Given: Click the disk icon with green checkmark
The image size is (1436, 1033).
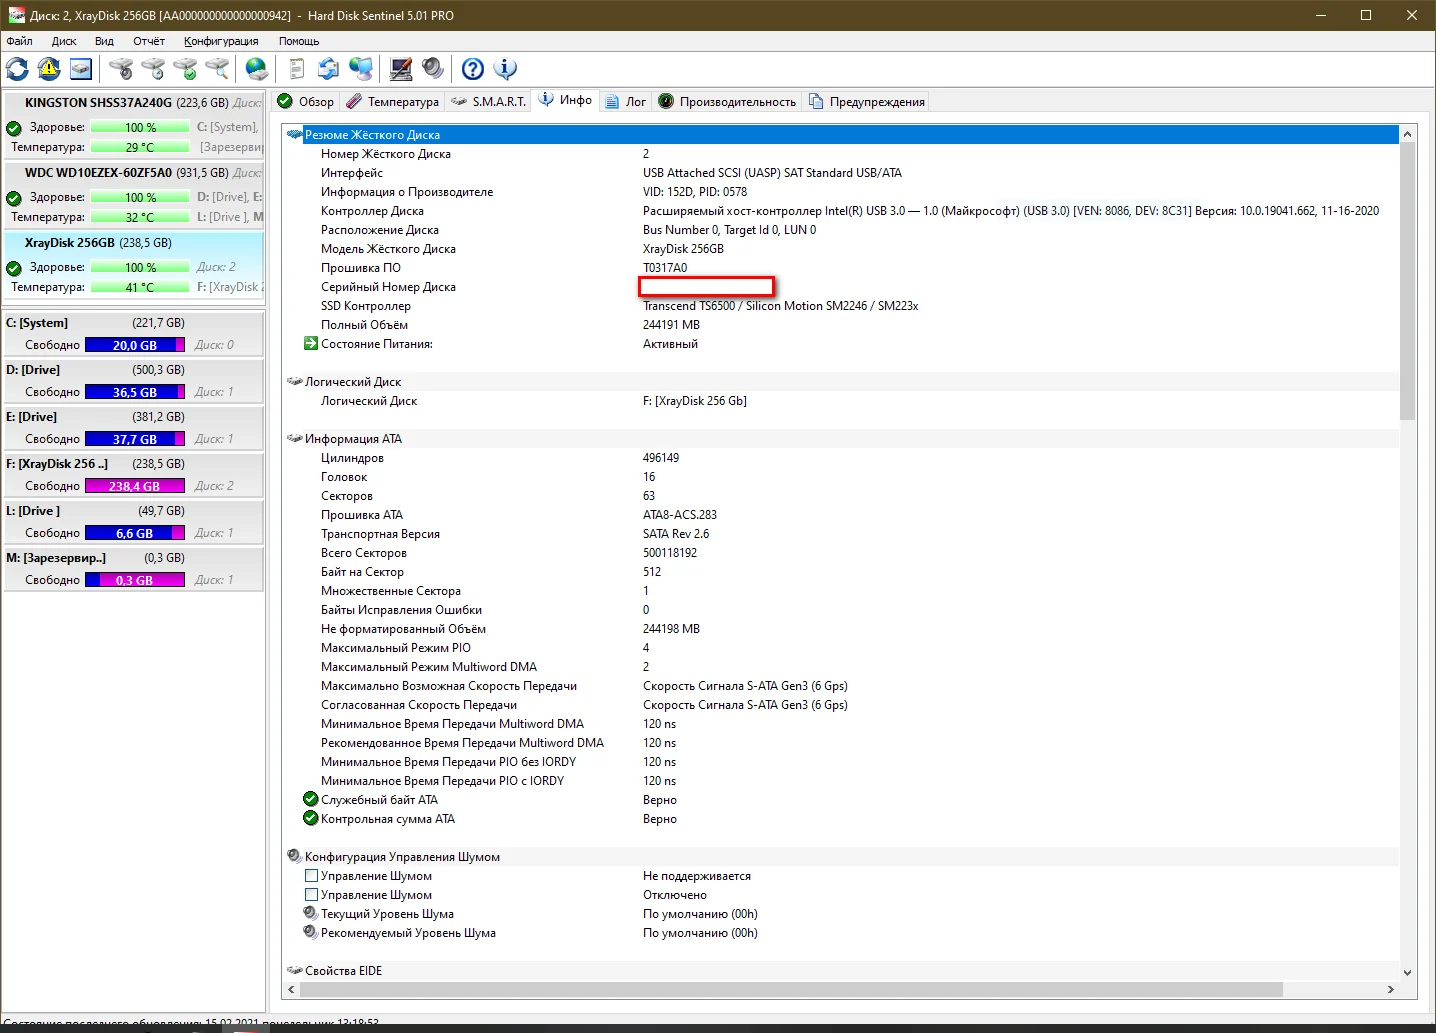Looking at the screenshot, I should (185, 69).
